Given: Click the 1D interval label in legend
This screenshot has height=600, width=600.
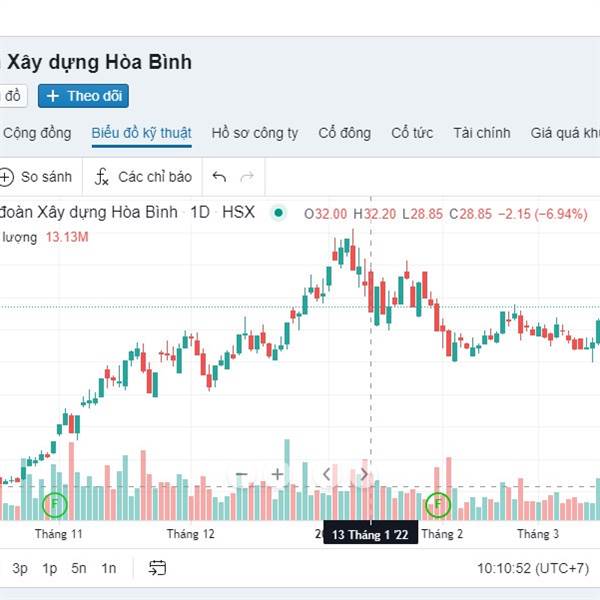Looking at the screenshot, I should [200, 212].
